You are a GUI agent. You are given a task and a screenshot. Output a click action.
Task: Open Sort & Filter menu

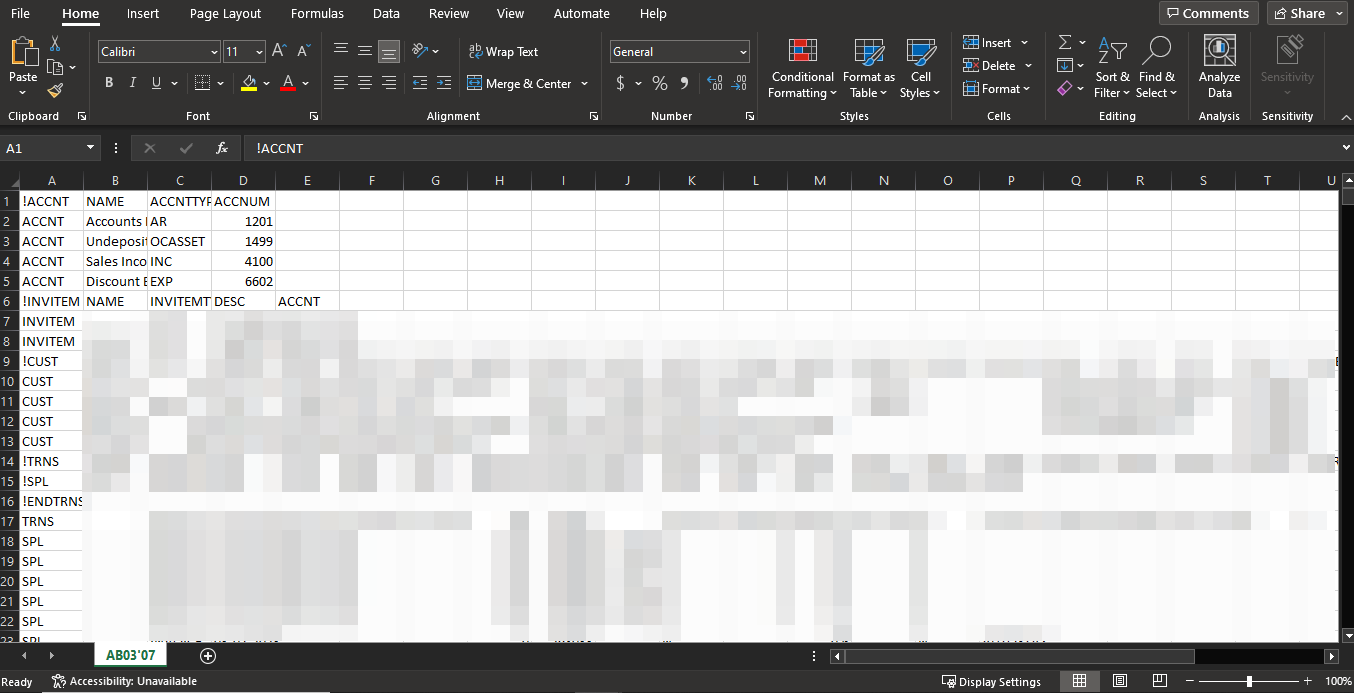1112,68
